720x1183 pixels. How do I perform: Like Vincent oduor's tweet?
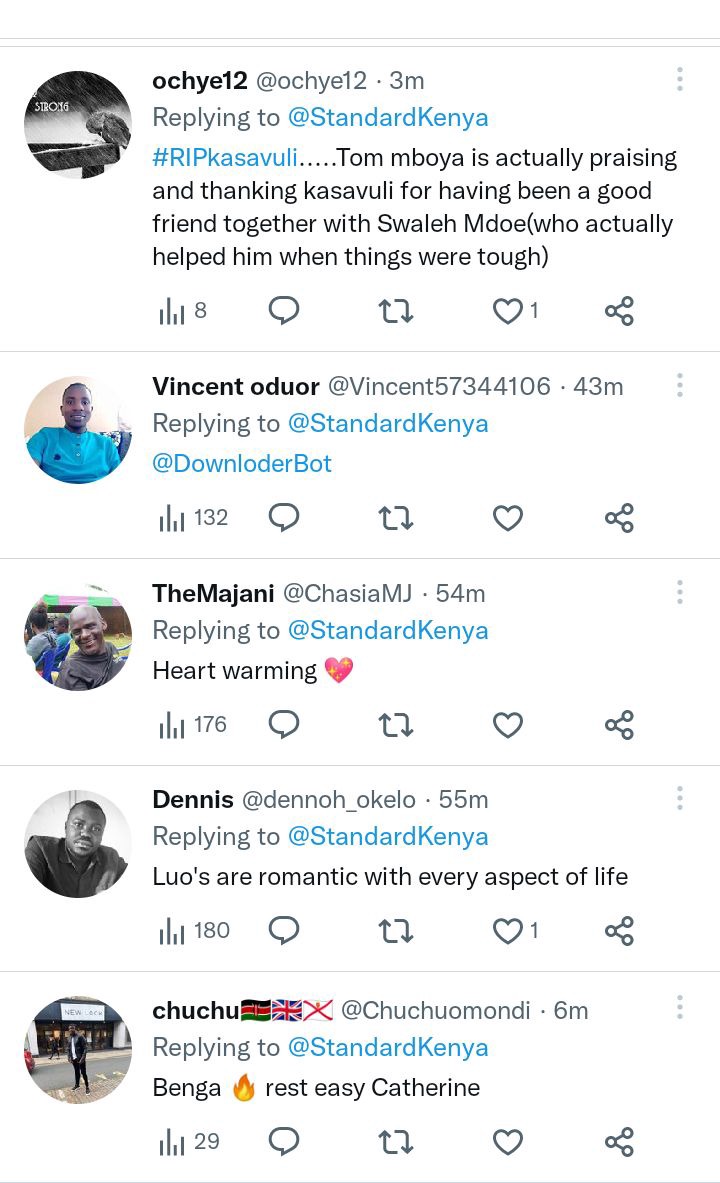pyautogui.click(x=508, y=518)
